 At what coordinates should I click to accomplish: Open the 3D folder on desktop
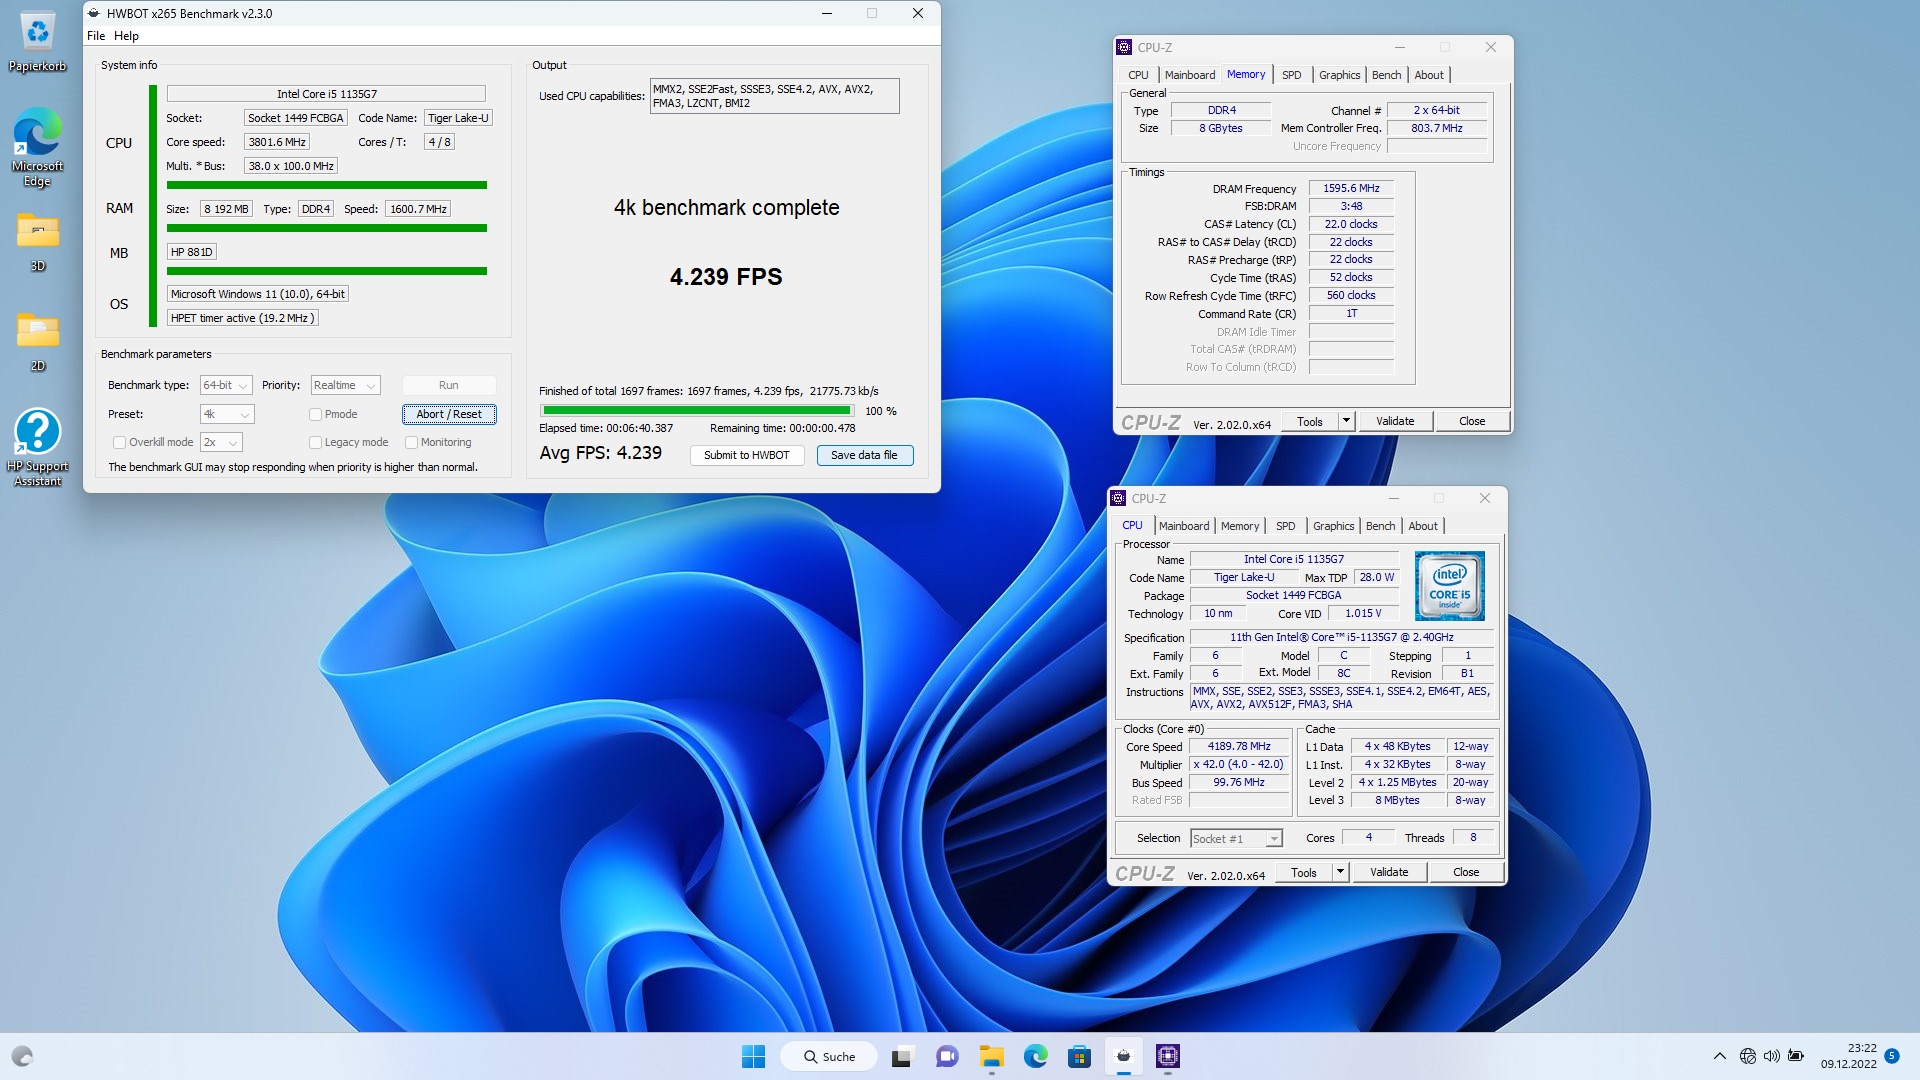37,241
